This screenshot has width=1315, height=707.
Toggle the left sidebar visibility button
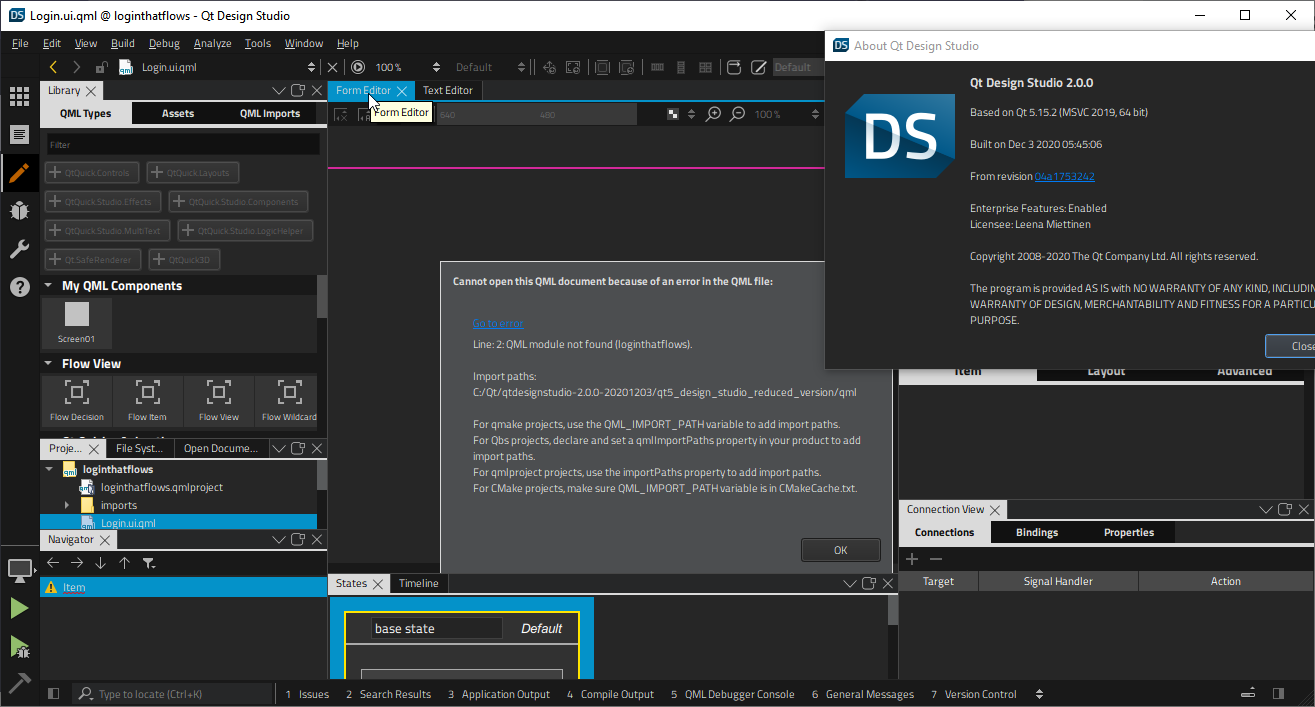54,694
